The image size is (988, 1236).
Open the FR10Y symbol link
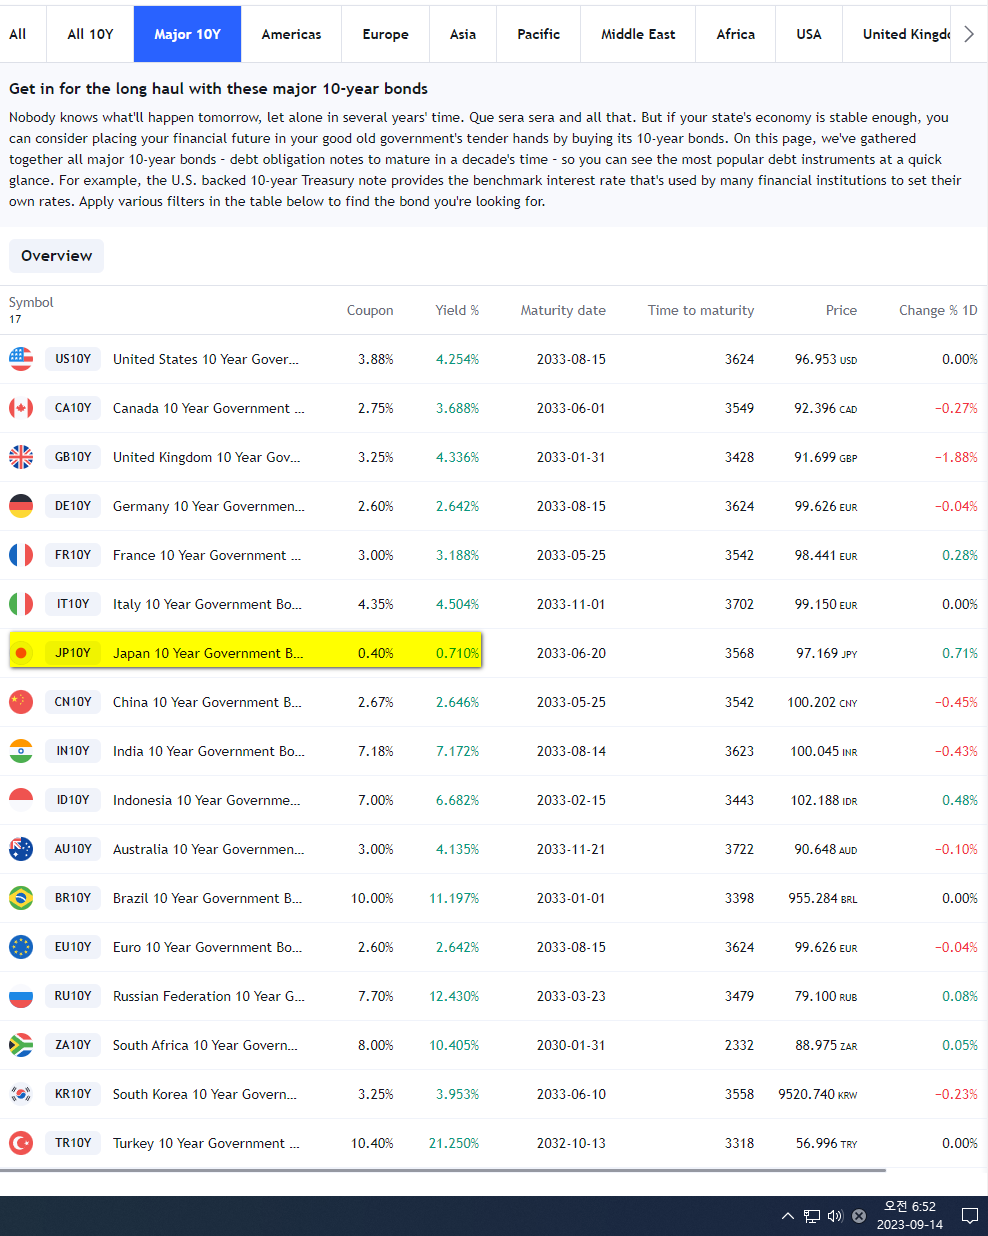tap(73, 555)
